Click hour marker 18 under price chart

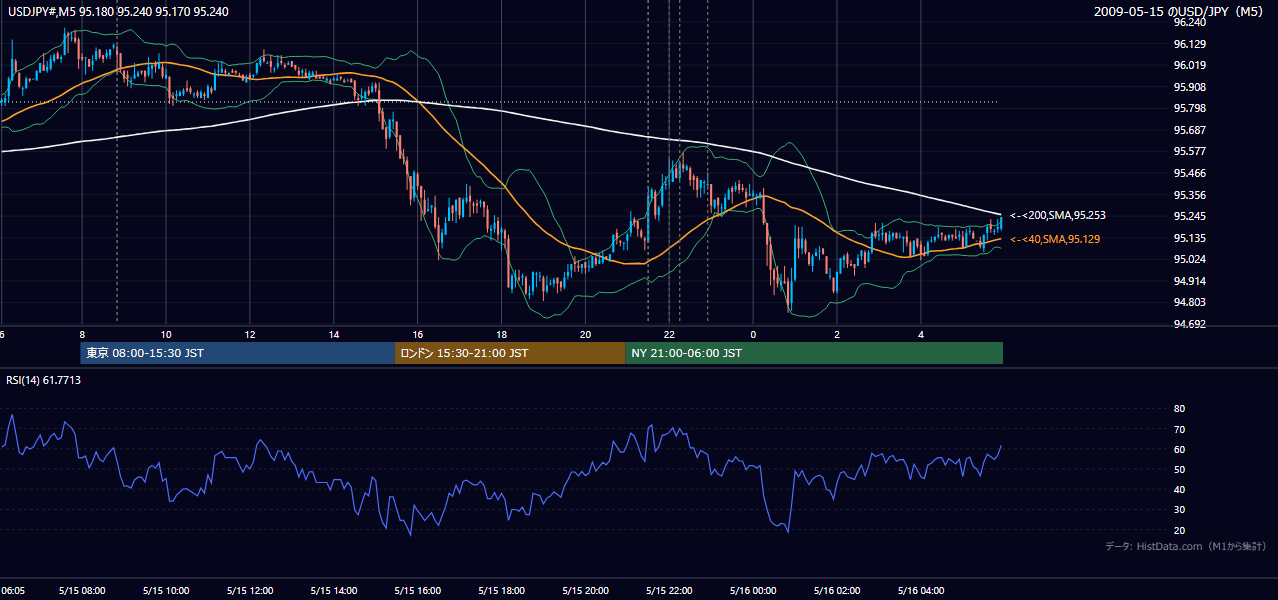502,334
